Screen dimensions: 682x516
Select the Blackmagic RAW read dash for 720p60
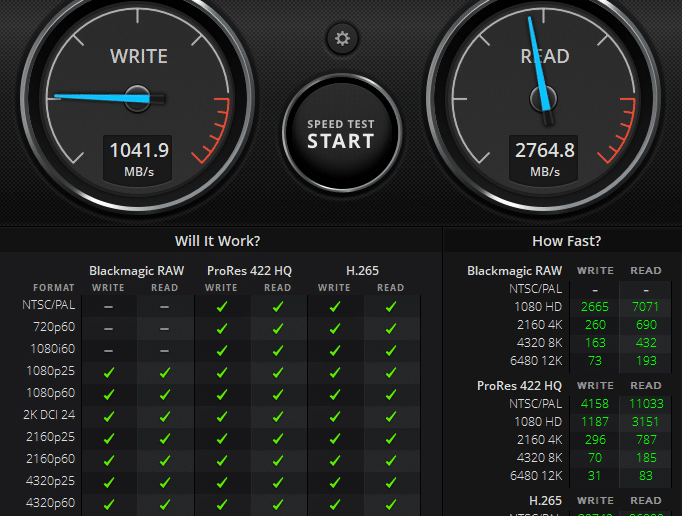point(164,329)
